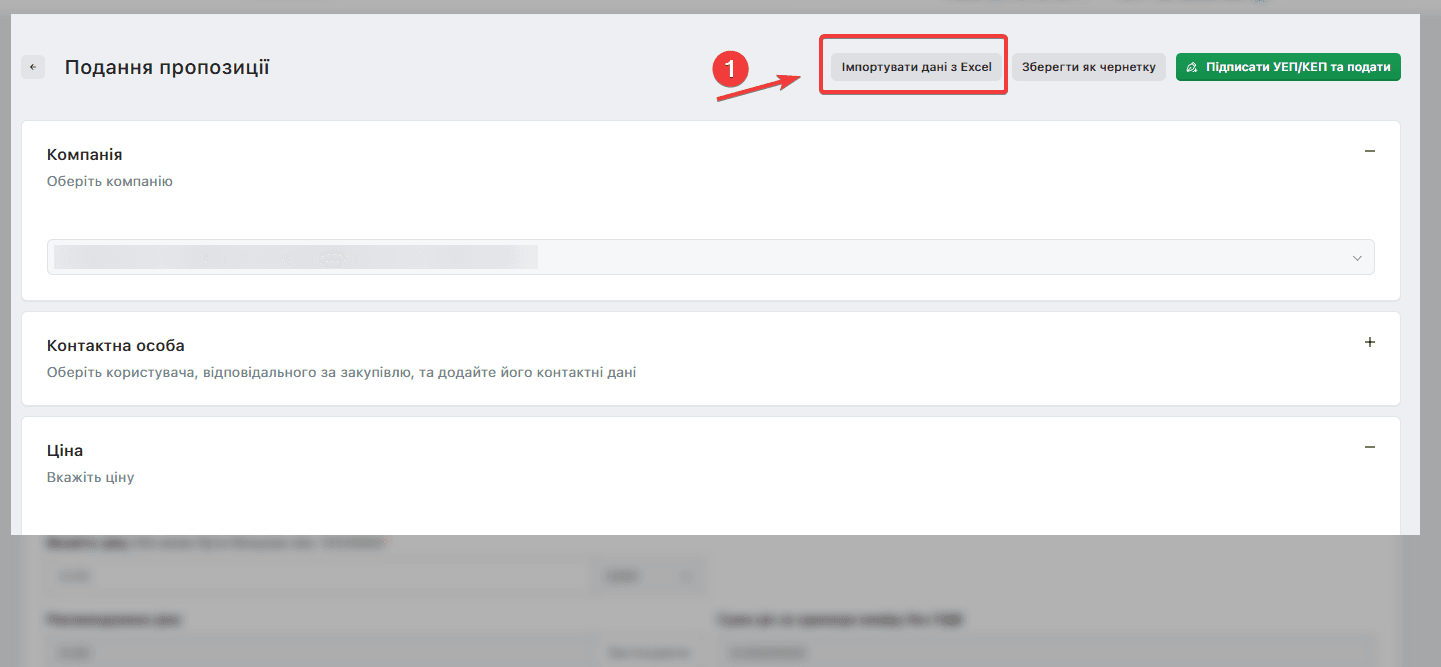This screenshot has width=1441, height=667.
Task: Open the company selection dropdown
Action: click(711, 257)
